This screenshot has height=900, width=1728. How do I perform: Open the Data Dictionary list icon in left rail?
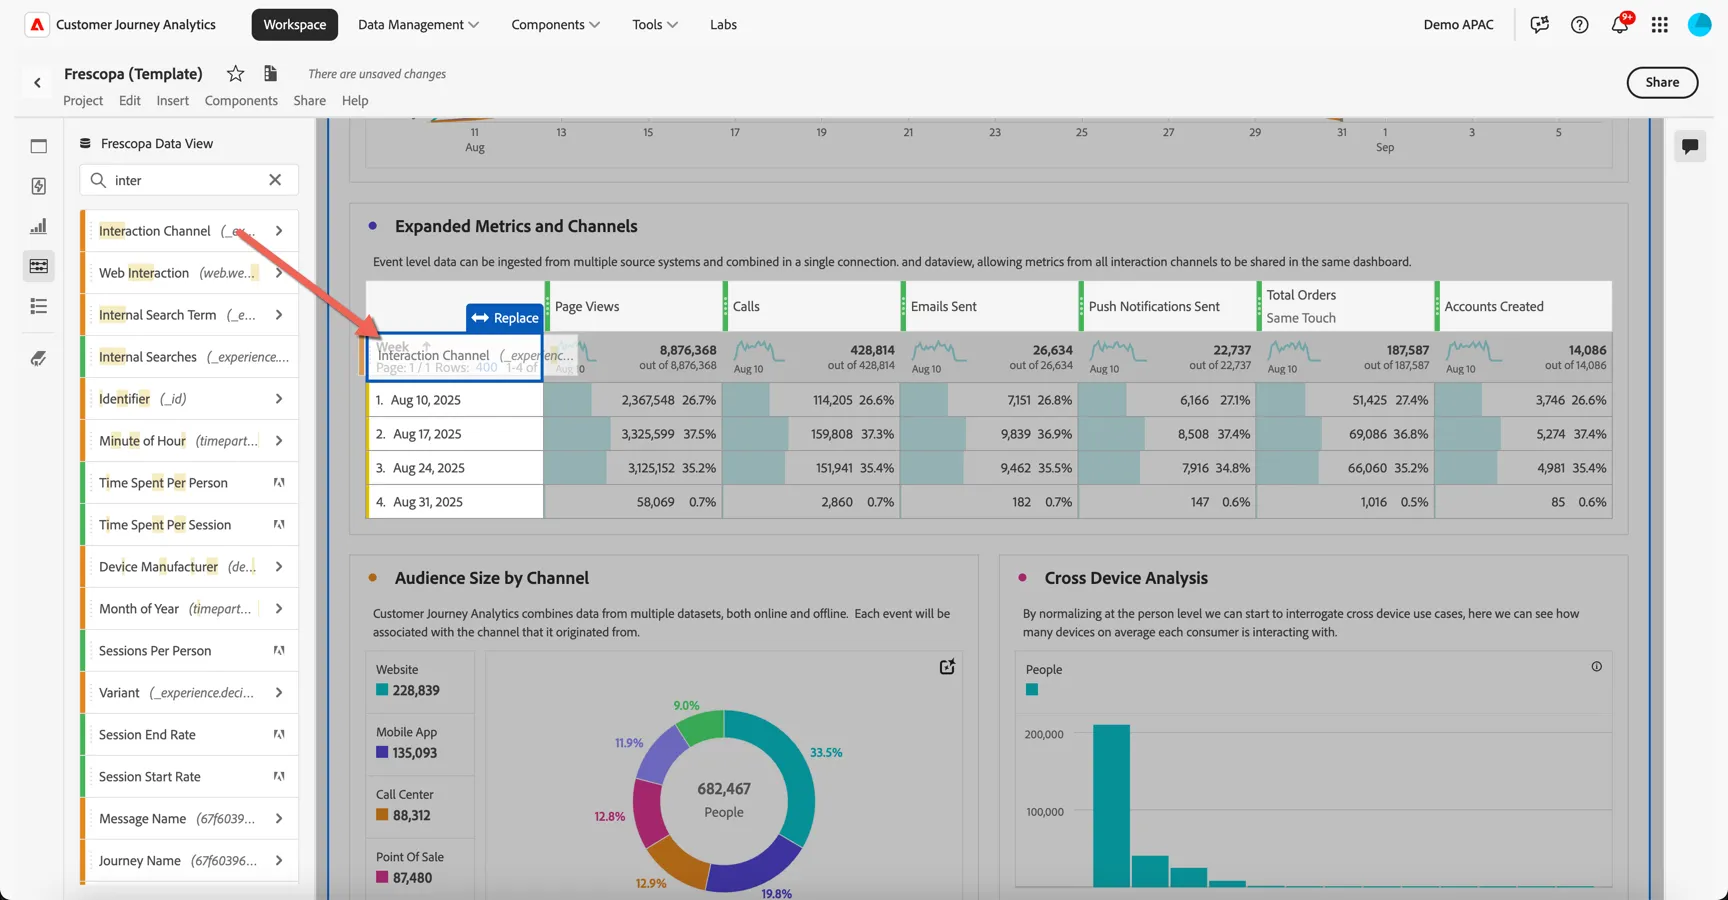39,306
